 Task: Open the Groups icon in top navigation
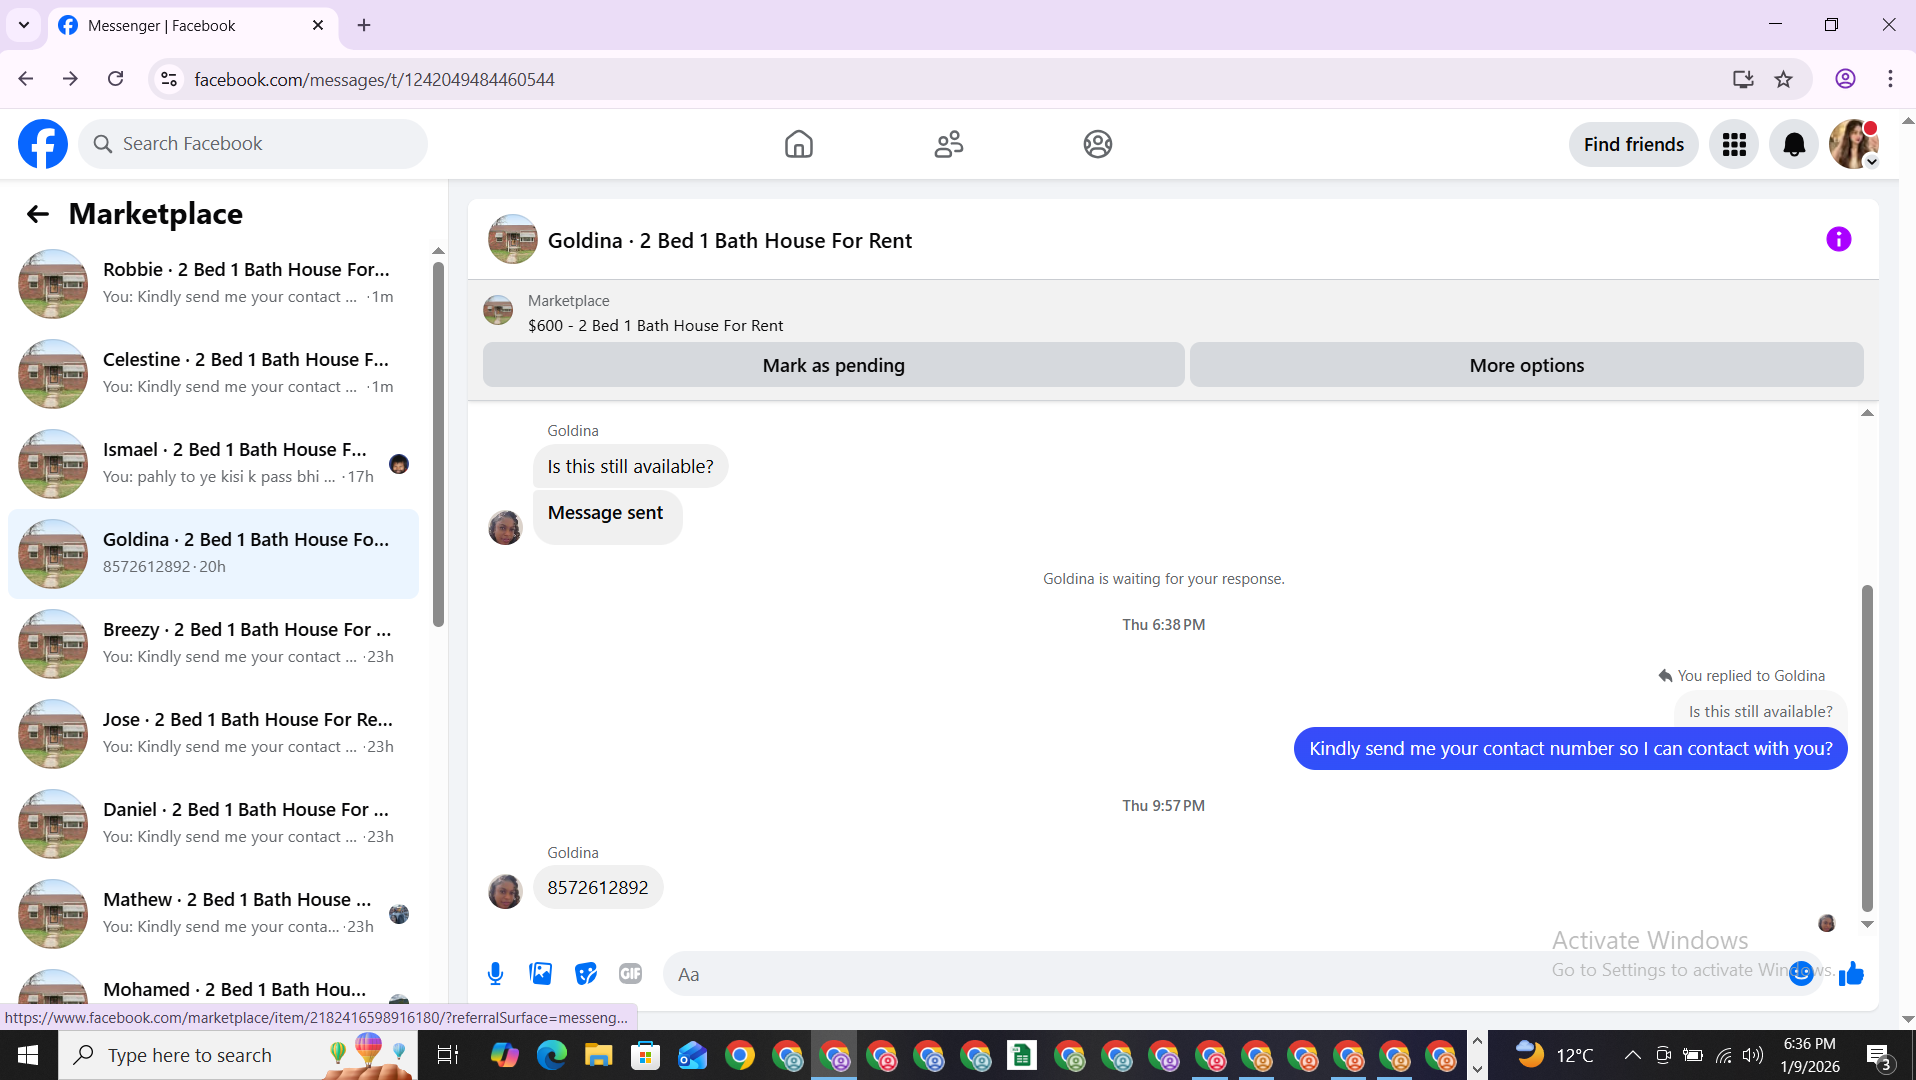pyautogui.click(x=1098, y=144)
